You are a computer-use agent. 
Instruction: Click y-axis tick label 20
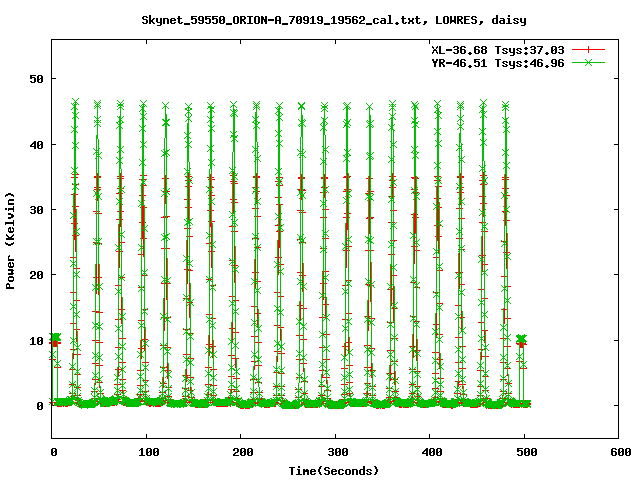pos(36,275)
